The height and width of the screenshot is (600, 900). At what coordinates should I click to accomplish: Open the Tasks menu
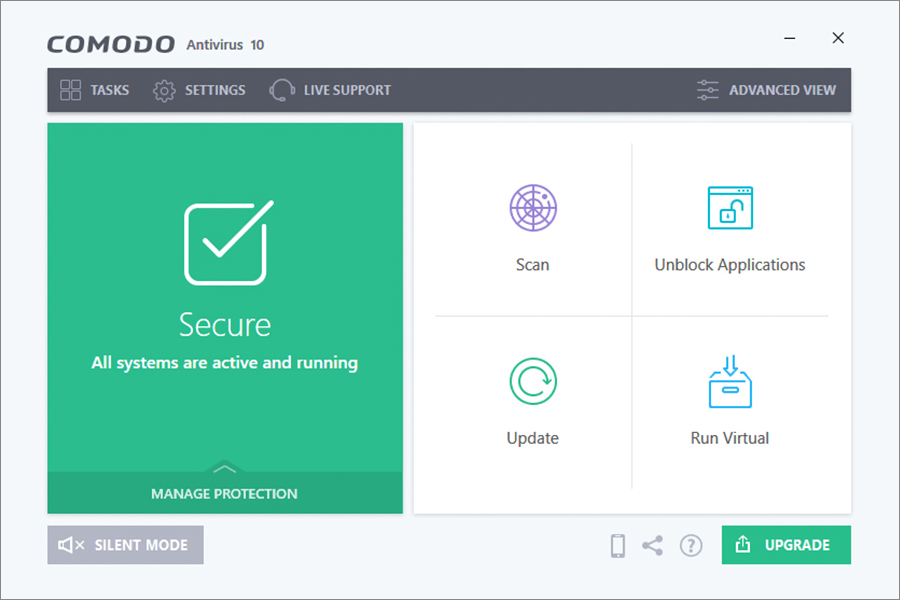pyautogui.click(x=95, y=90)
